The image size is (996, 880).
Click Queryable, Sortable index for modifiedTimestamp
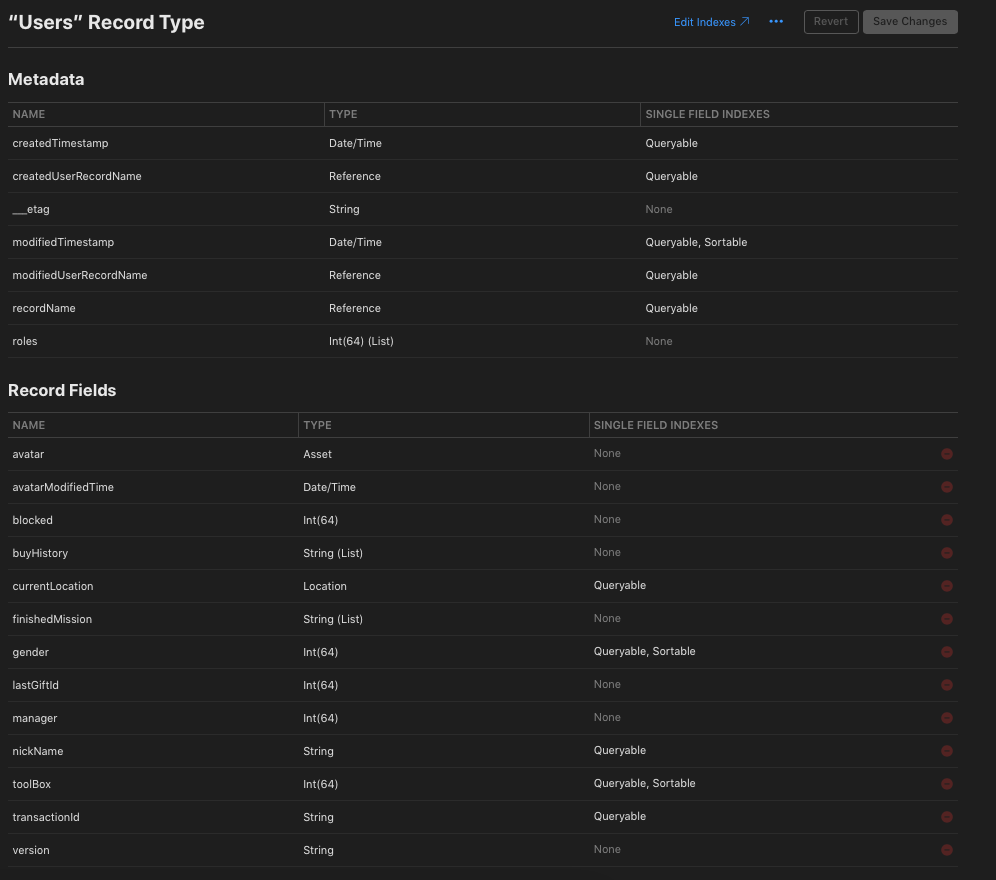[x=696, y=243]
